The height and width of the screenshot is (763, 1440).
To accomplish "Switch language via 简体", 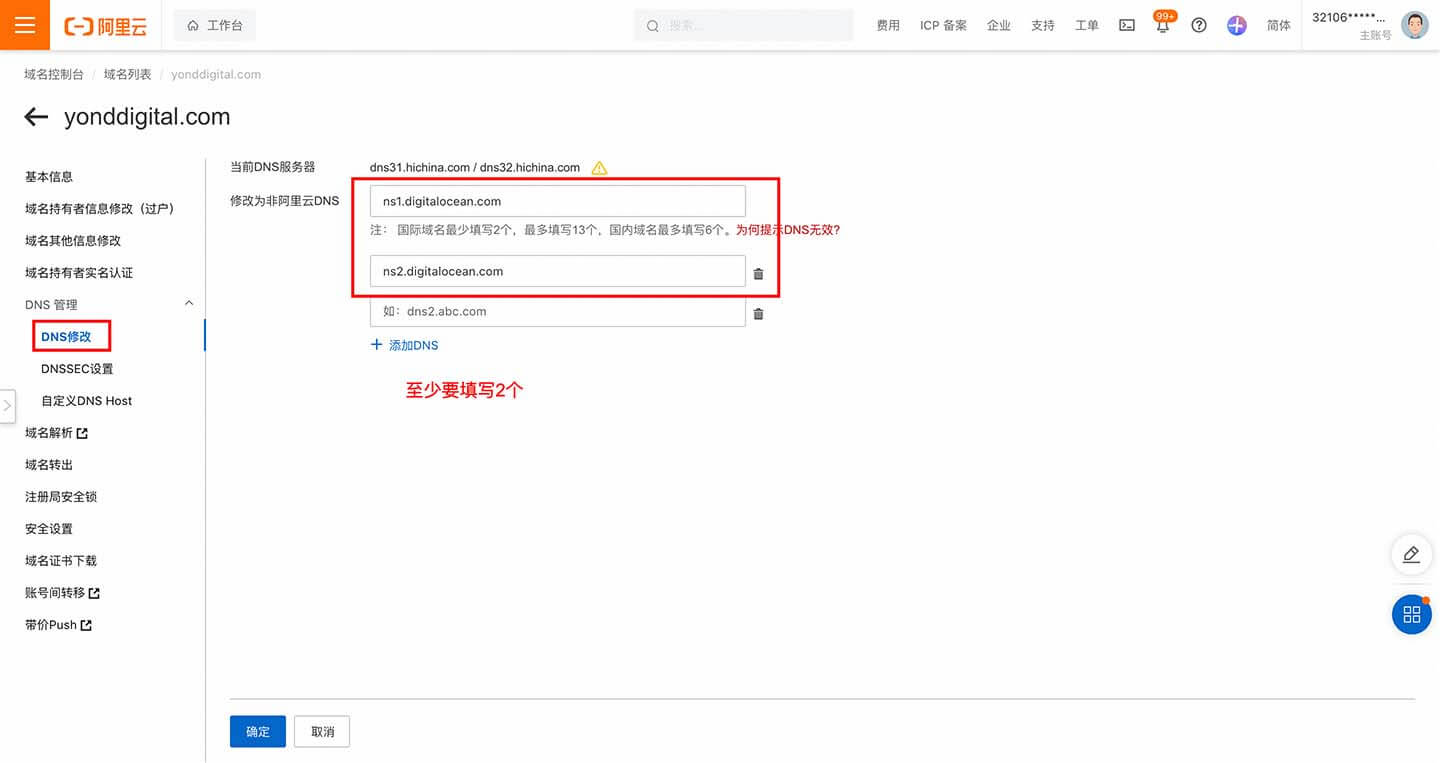I will click(x=1279, y=25).
